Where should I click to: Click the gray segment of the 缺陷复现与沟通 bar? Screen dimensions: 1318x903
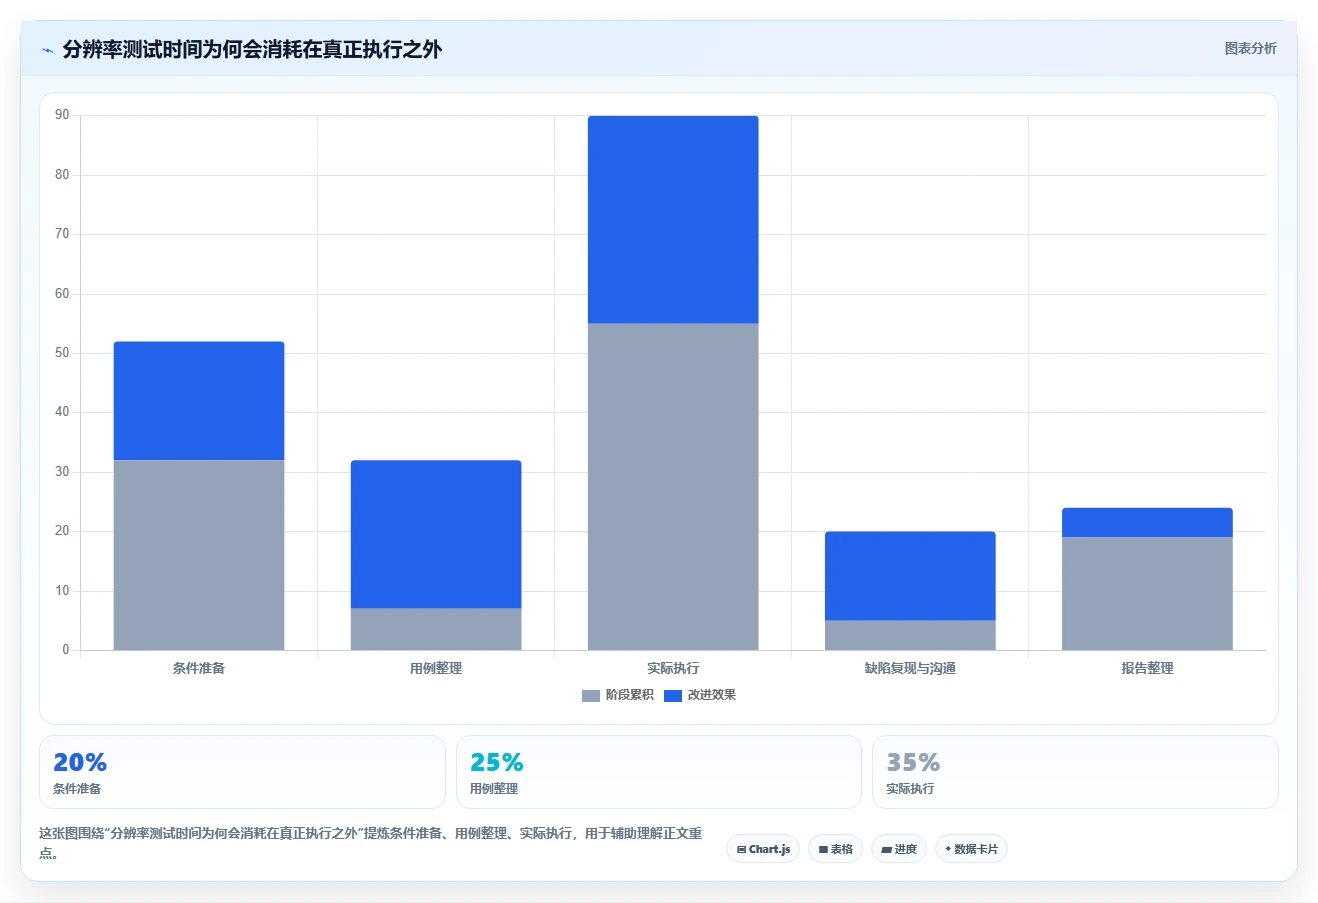click(910, 635)
